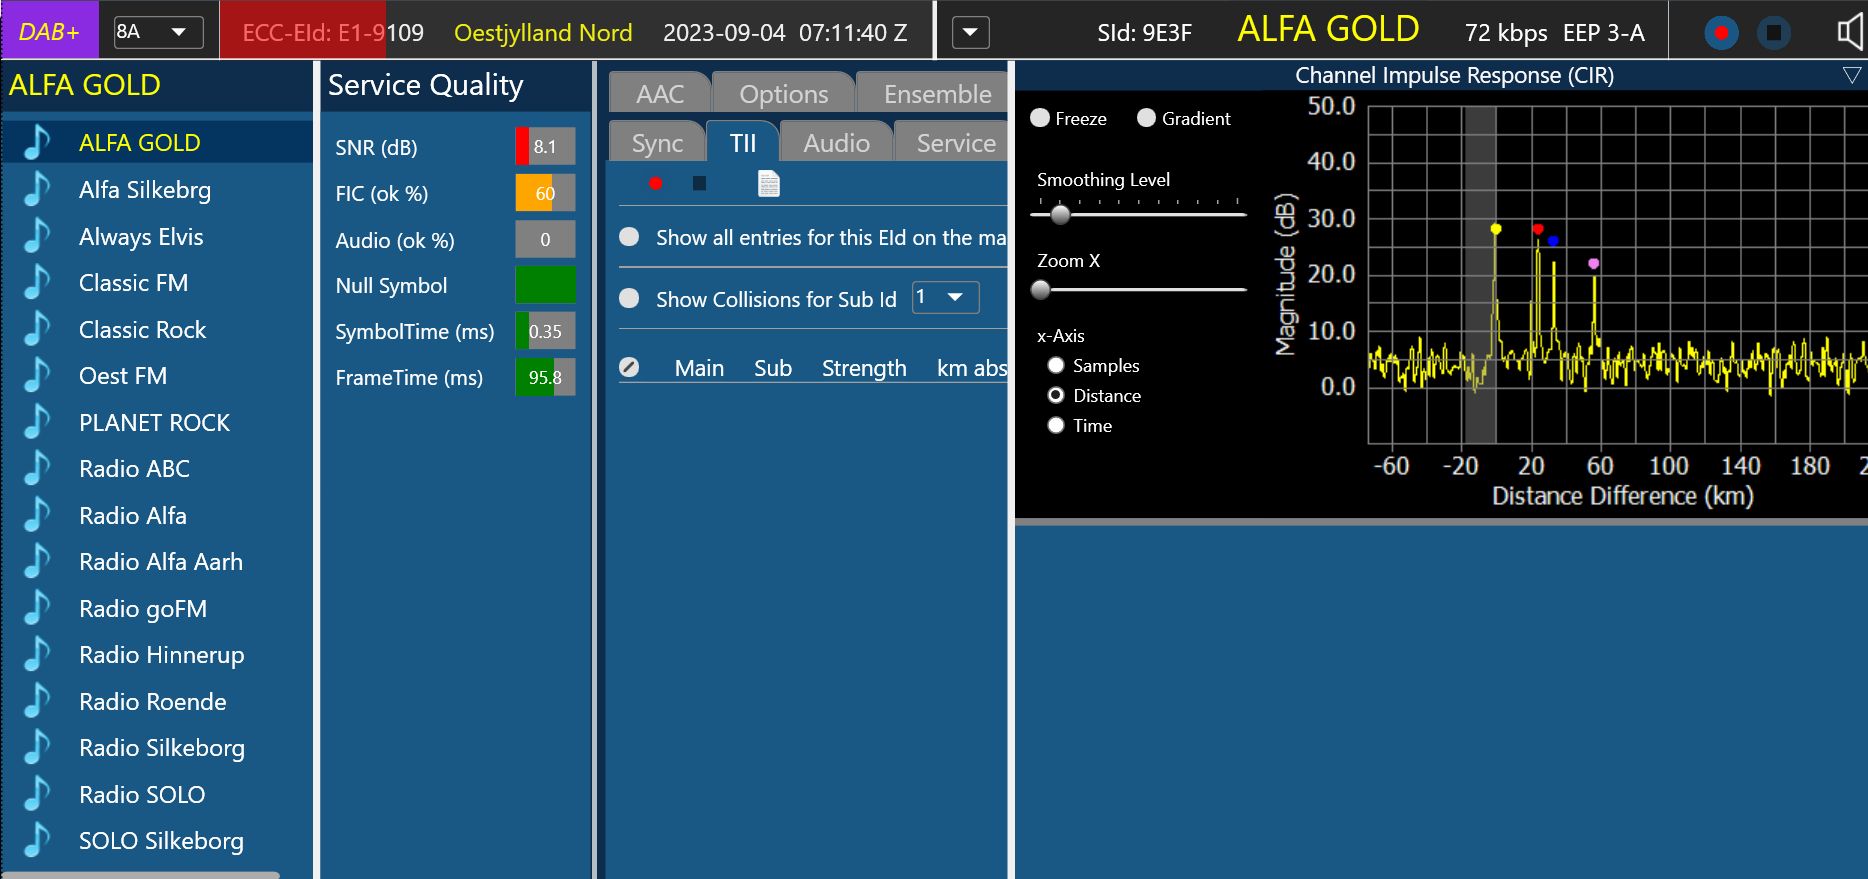The image size is (1868, 879).
Task: Click the DAB+ mode button
Action: coord(49,32)
